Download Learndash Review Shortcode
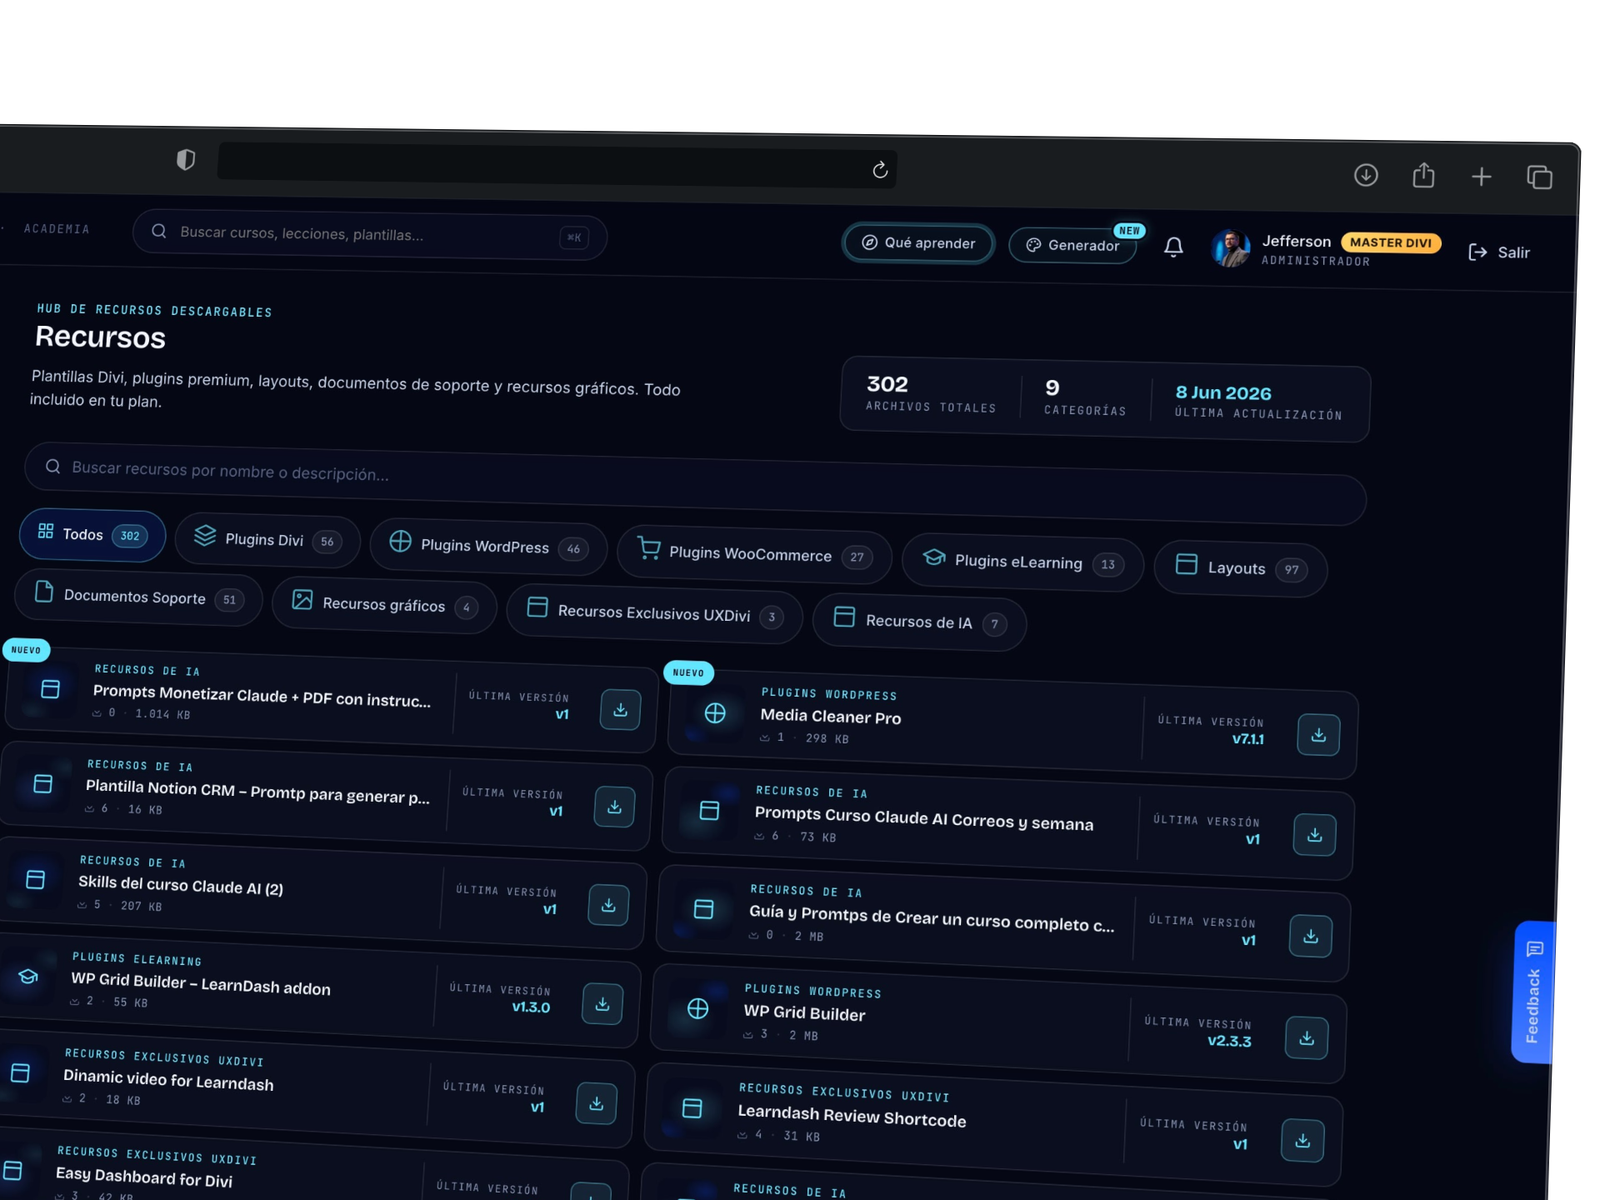This screenshot has height=1200, width=1600. (1303, 1141)
